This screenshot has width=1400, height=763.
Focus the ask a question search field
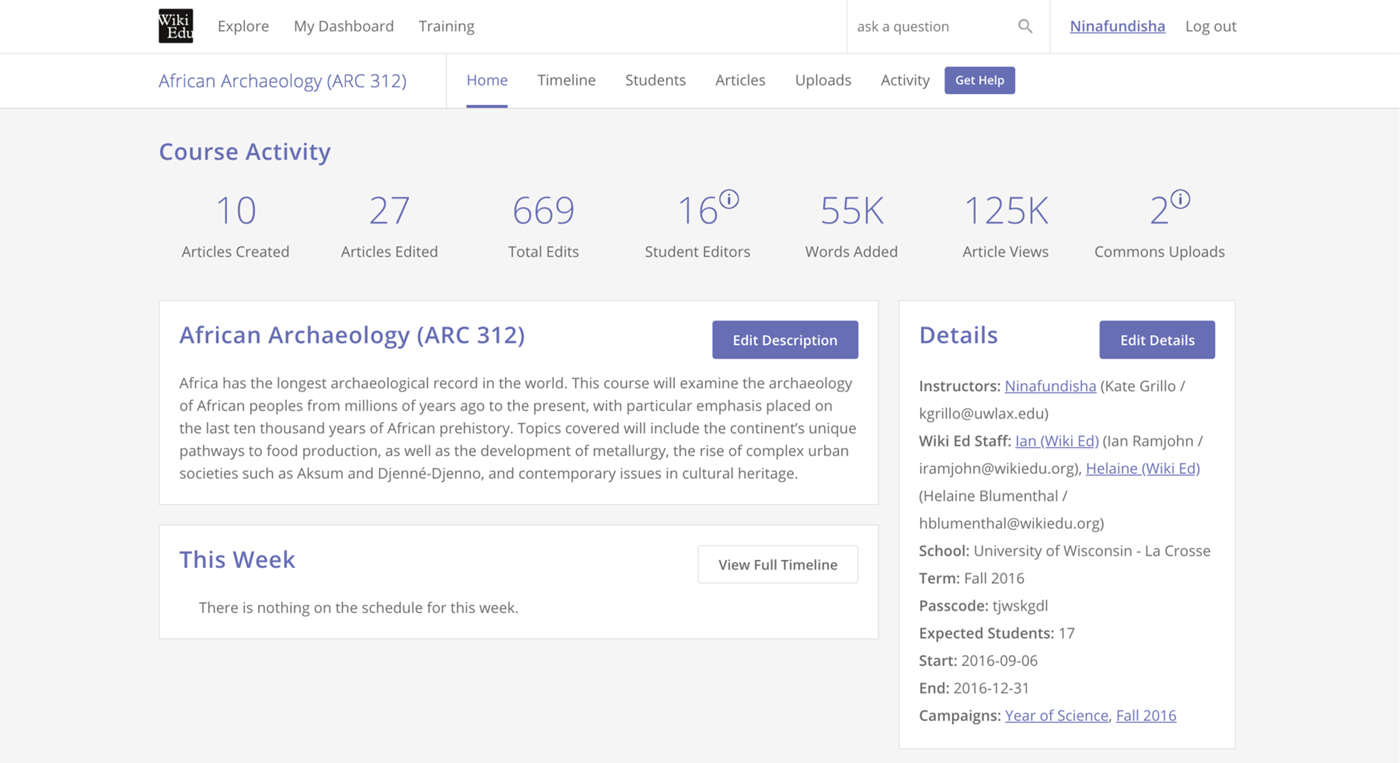tap(930, 26)
